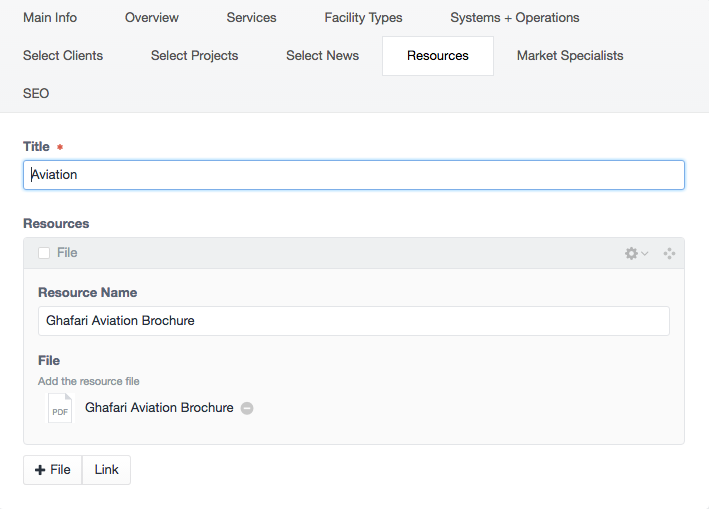
Task: Open Systems + Operations tab
Action: tap(515, 18)
